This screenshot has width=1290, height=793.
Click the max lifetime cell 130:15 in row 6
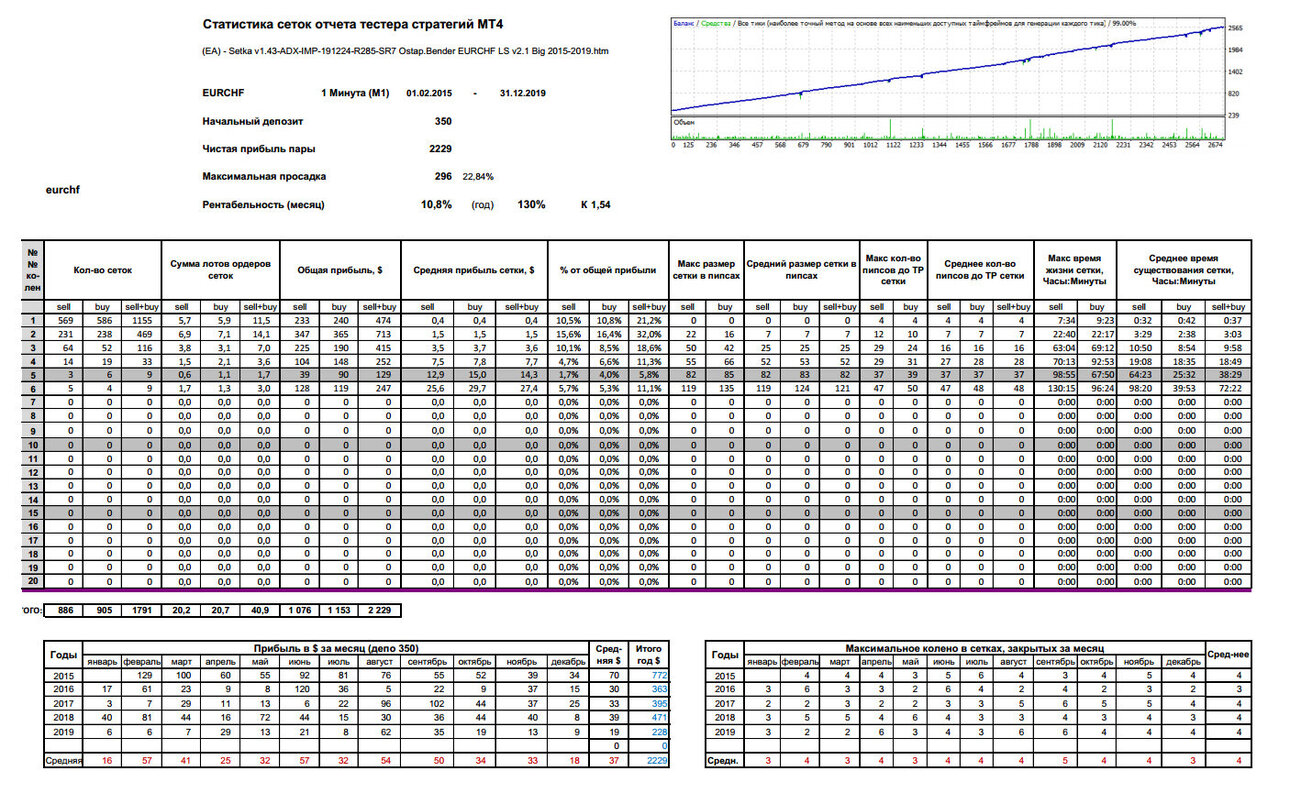(x=1056, y=388)
